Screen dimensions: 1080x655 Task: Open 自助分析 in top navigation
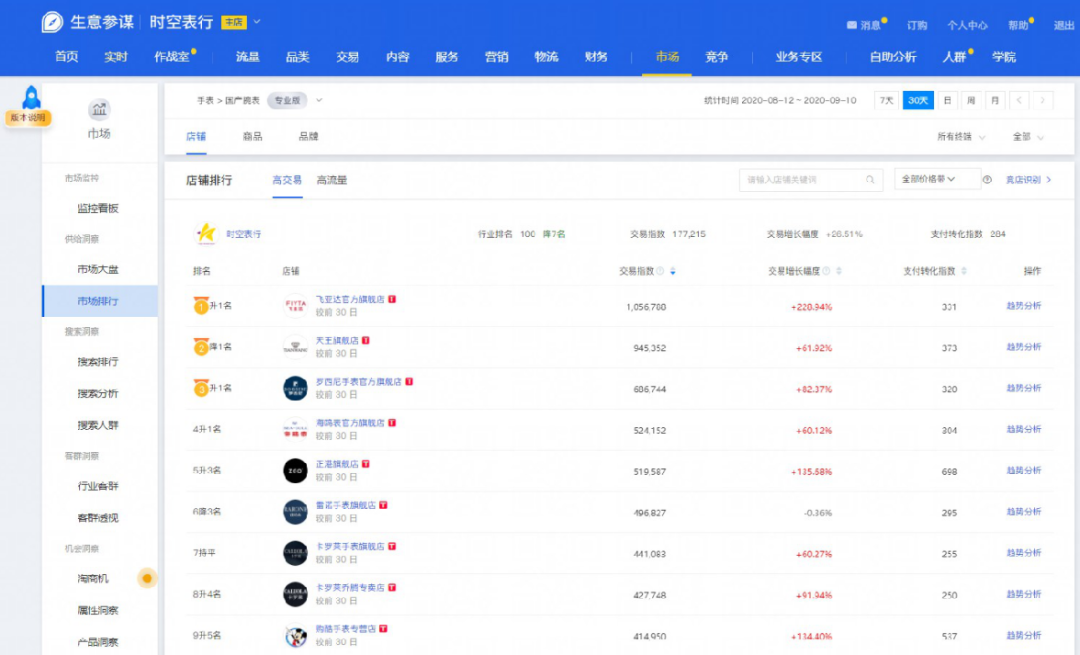pos(893,57)
